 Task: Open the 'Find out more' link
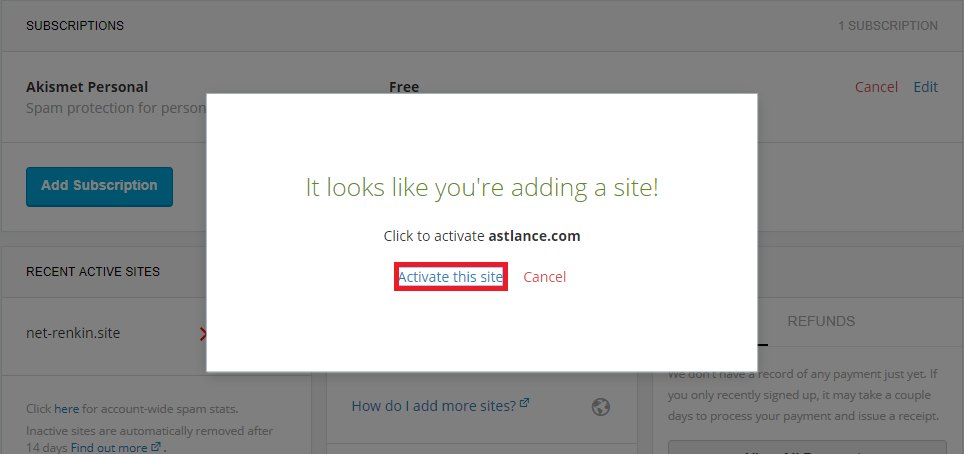pos(108,447)
